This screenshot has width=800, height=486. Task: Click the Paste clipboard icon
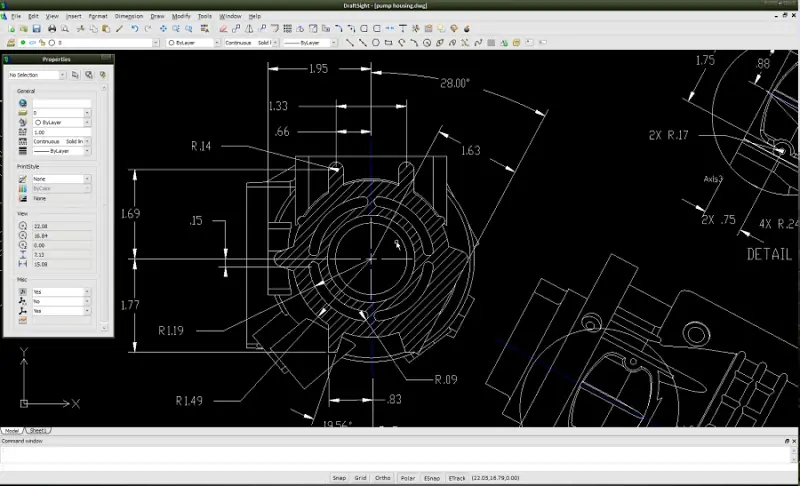pyautogui.click(x=106, y=29)
